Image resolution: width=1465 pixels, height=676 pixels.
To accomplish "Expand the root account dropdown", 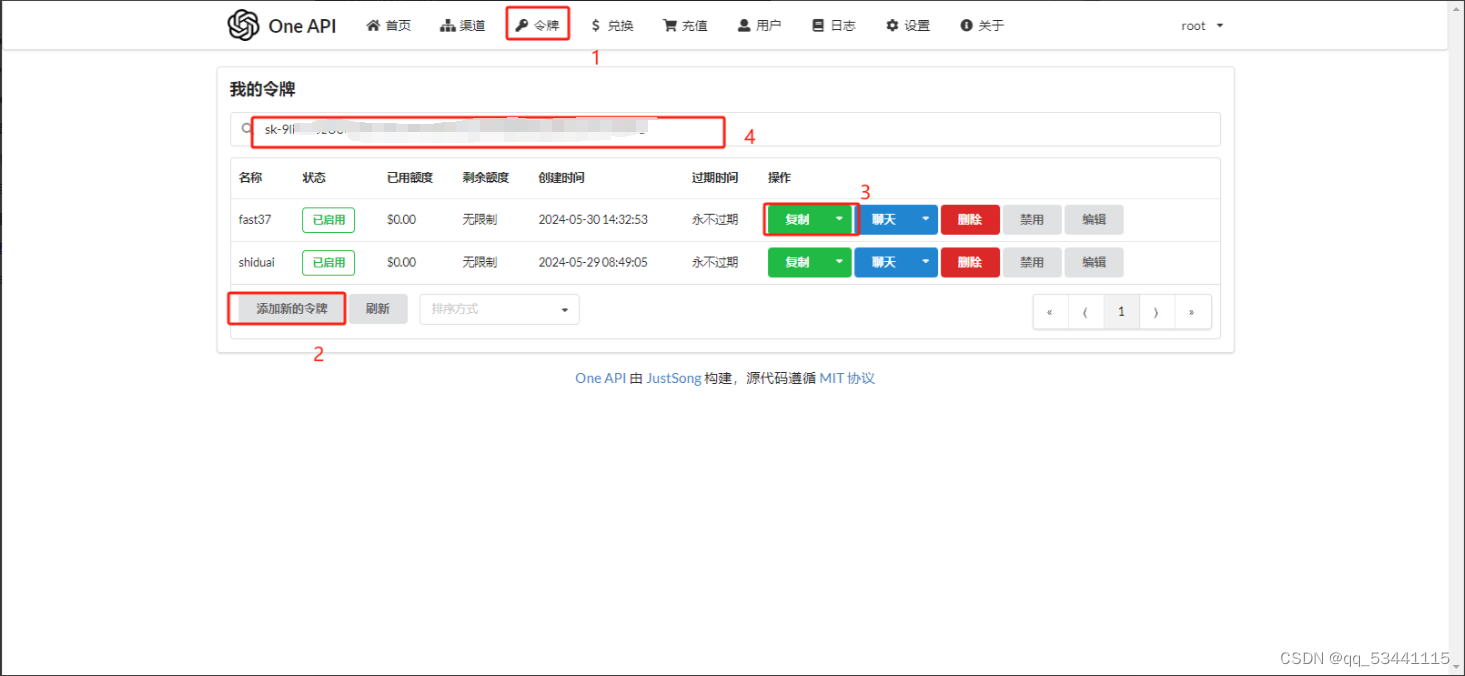I will click(x=1200, y=25).
